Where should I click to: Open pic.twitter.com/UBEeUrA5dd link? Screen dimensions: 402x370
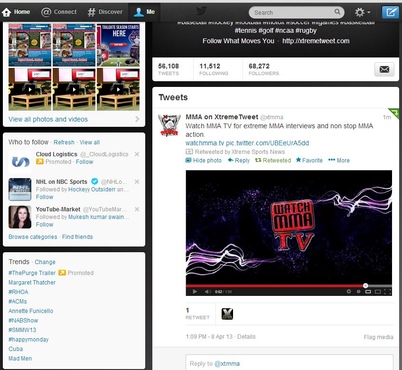(x=267, y=143)
